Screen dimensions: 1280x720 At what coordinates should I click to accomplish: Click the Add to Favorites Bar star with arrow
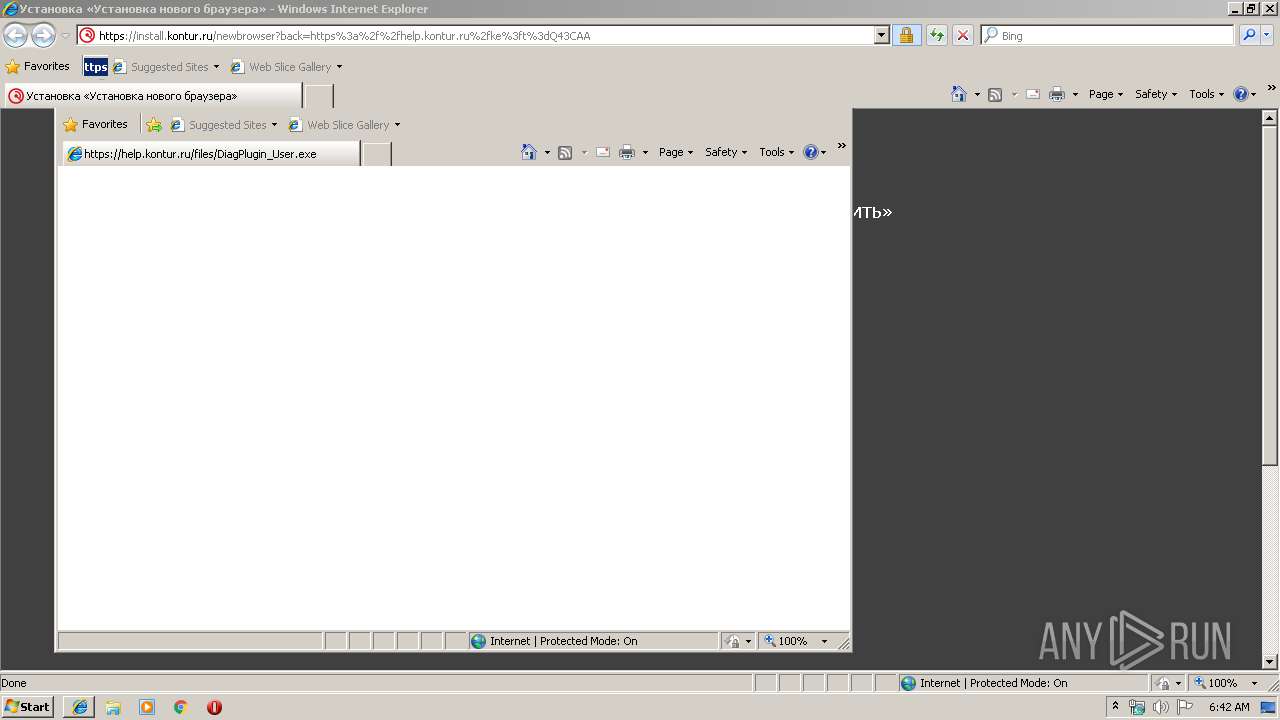(x=154, y=125)
